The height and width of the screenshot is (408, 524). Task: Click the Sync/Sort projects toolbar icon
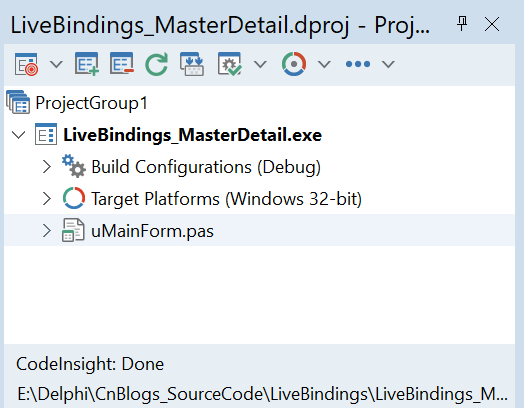192,64
